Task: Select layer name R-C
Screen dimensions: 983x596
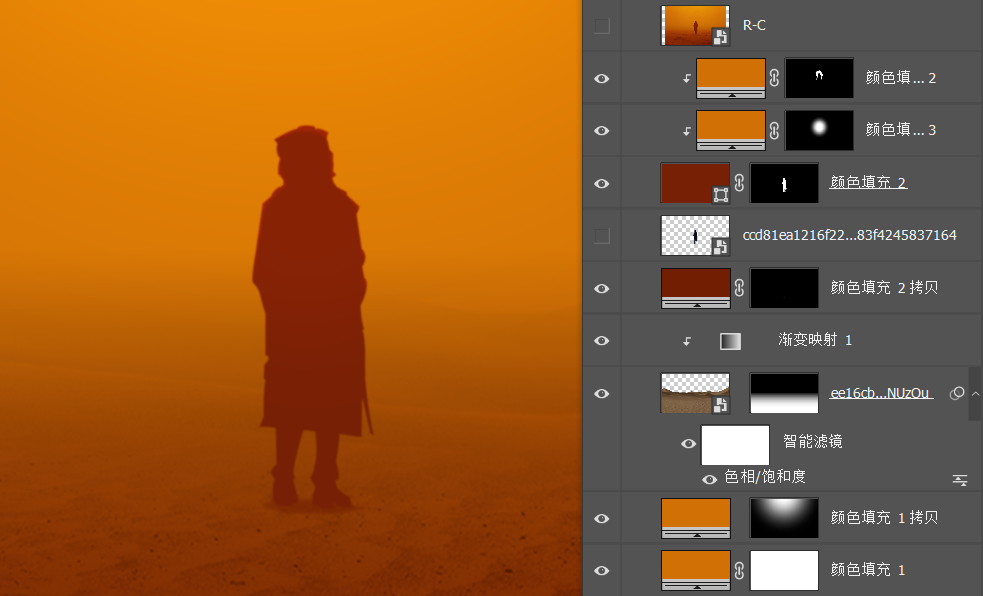Action: click(x=754, y=25)
